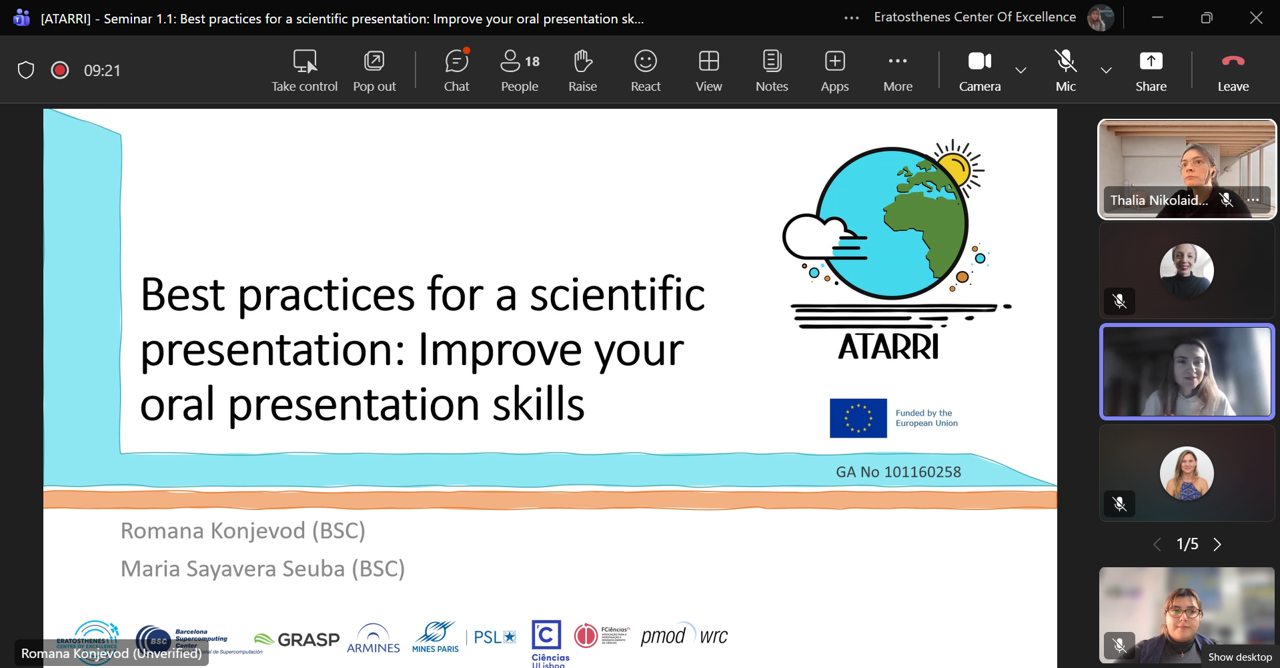
Task: Open the View layout menu
Action: point(708,70)
